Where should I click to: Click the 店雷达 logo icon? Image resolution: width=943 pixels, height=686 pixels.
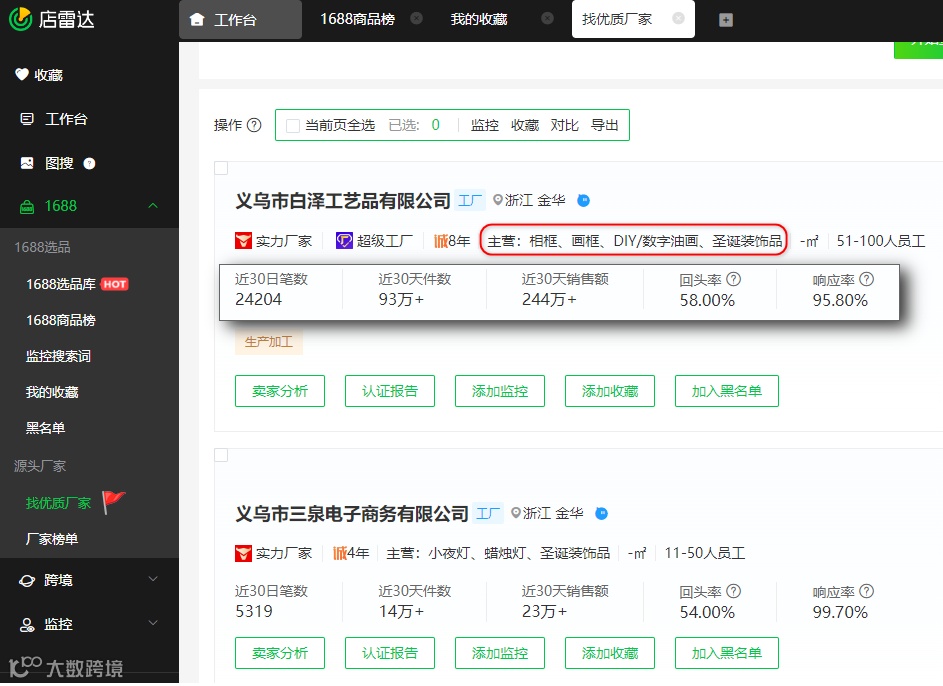coord(20,19)
